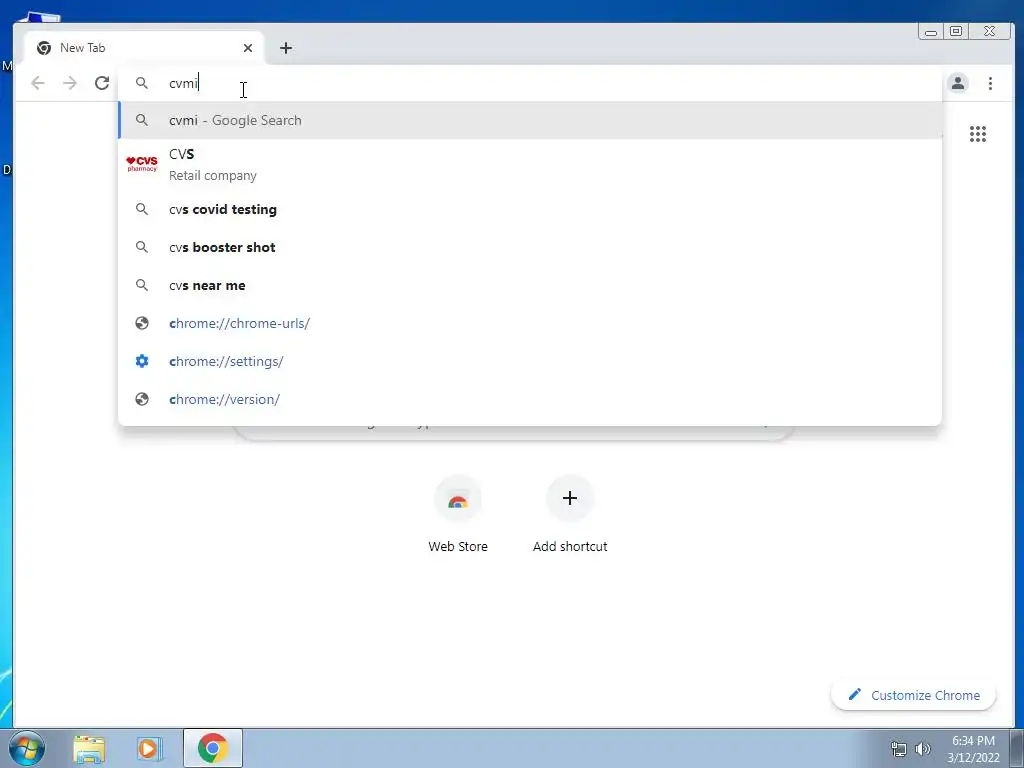The height and width of the screenshot is (768, 1024).
Task: Launch Windows Media Player from the taskbar
Action: pos(149,748)
